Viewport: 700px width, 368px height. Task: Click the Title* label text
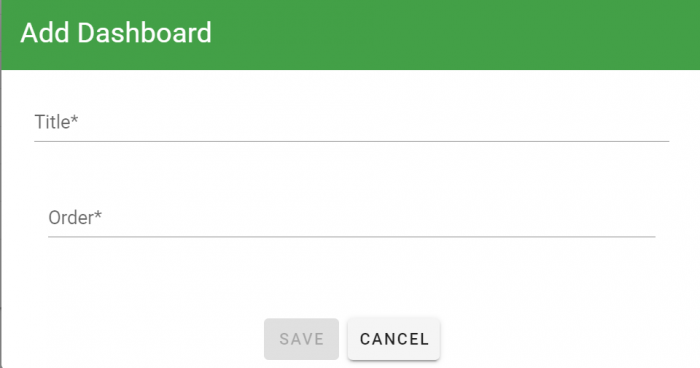(56, 122)
